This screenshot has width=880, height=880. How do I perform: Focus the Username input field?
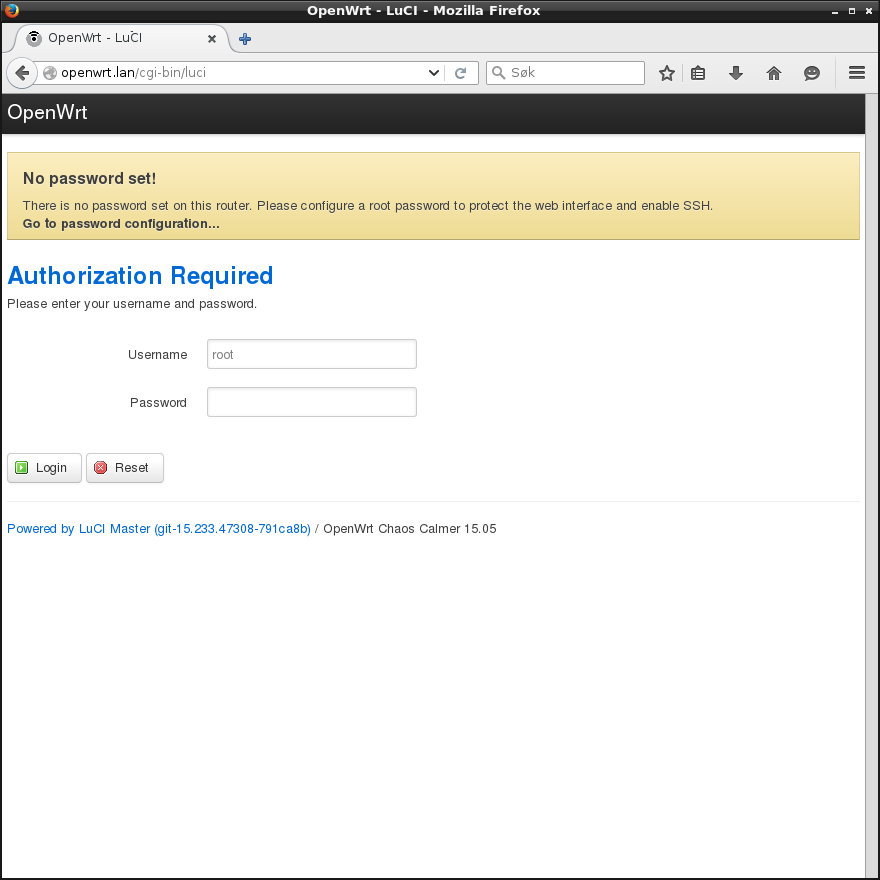[x=311, y=354]
